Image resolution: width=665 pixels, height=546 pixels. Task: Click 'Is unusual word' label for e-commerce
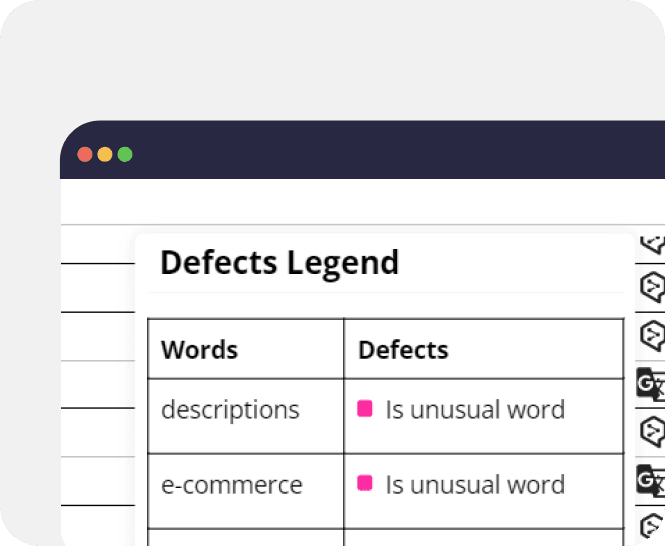coord(475,484)
